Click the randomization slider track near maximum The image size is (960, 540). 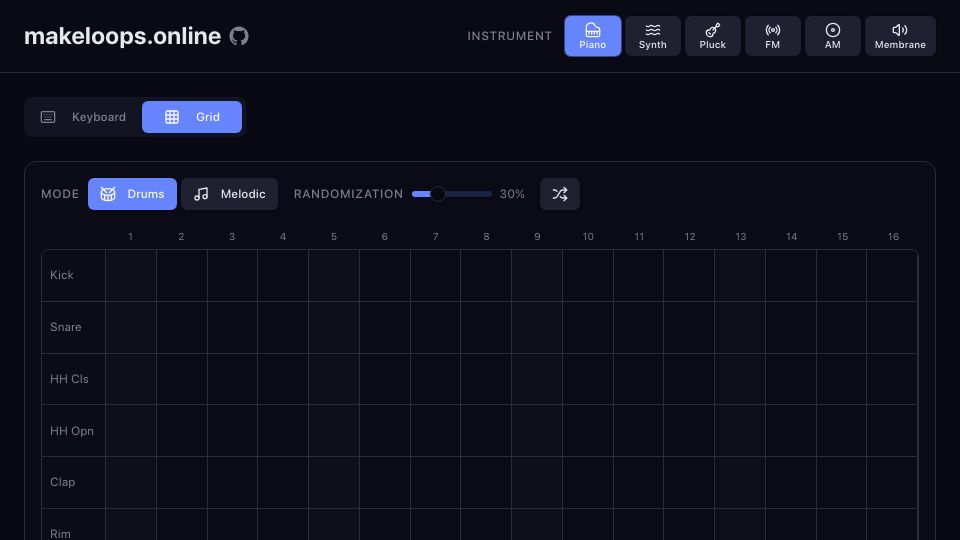point(488,194)
